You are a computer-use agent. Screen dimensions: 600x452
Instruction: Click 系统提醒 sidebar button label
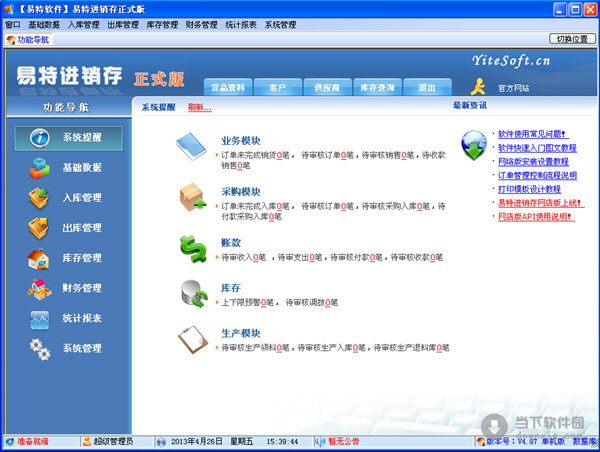[x=82, y=138]
